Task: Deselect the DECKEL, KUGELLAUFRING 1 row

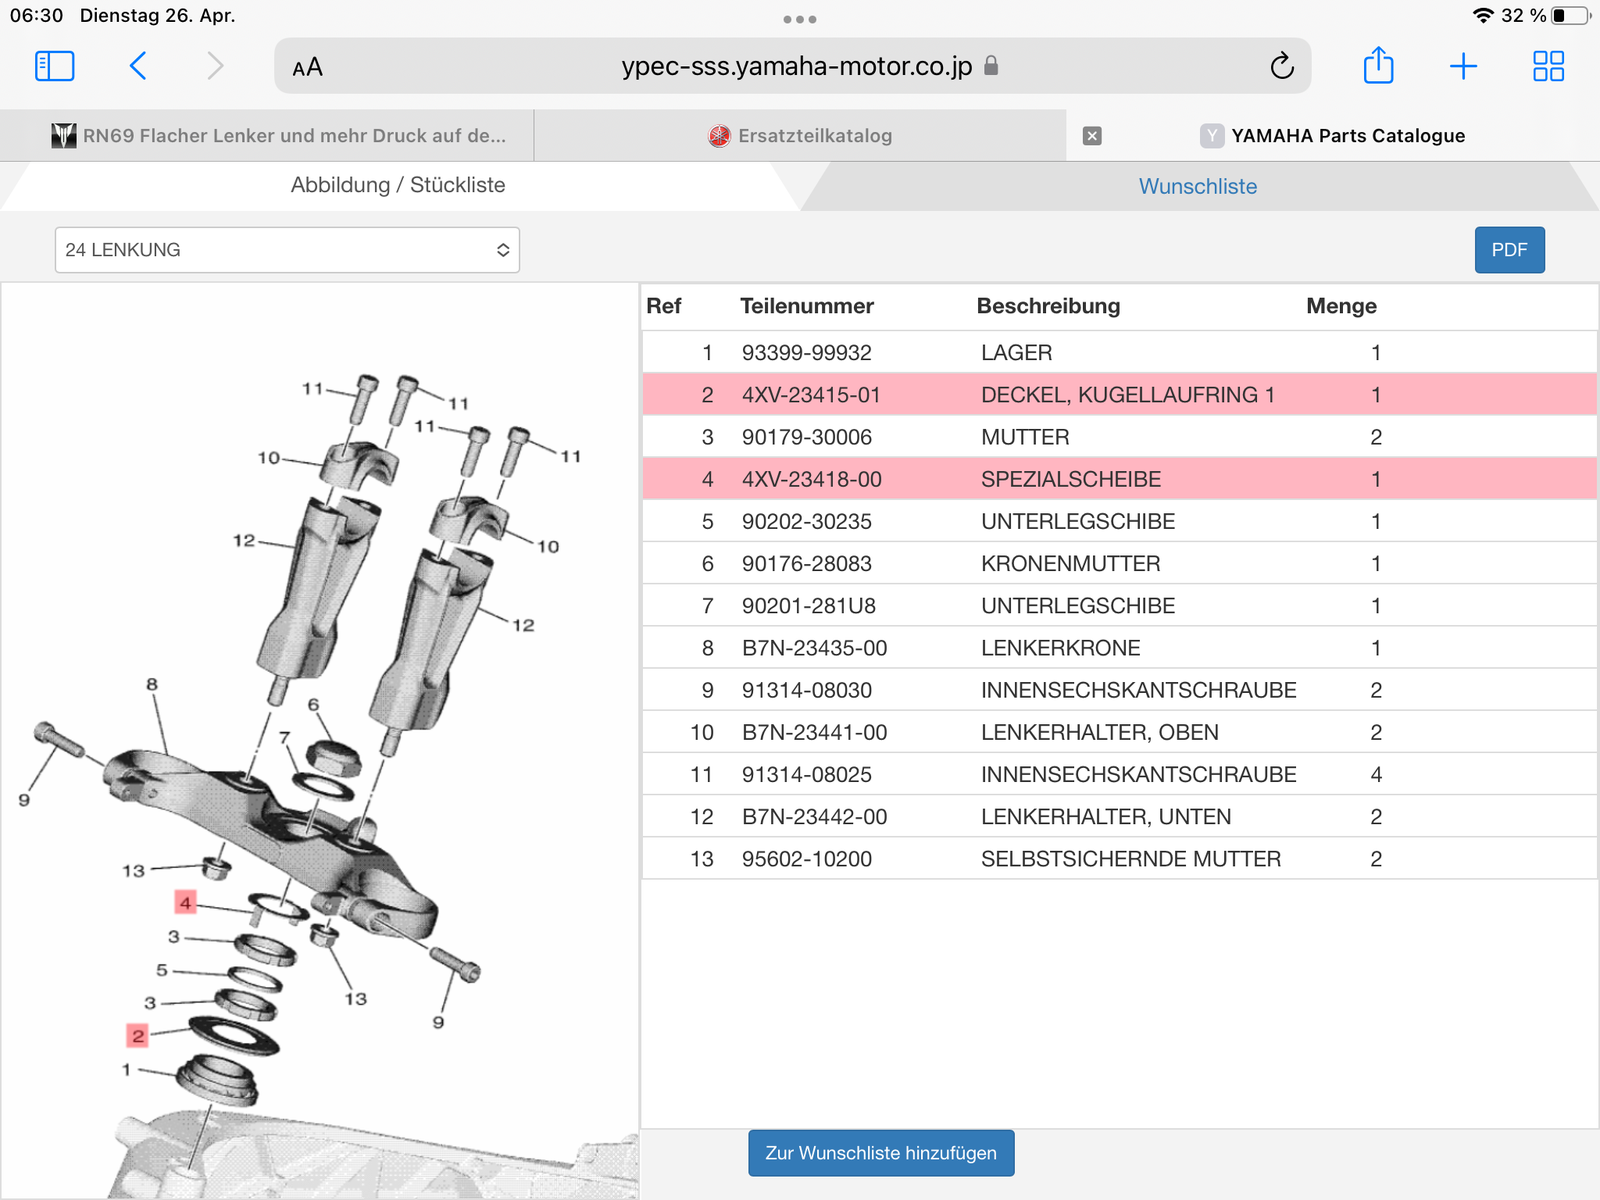Action: (1126, 395)
